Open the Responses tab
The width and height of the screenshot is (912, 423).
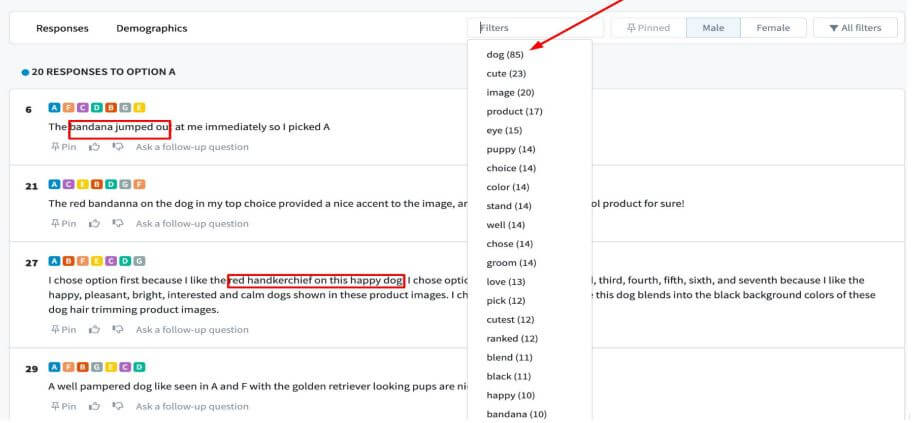[x=62, y=28]
